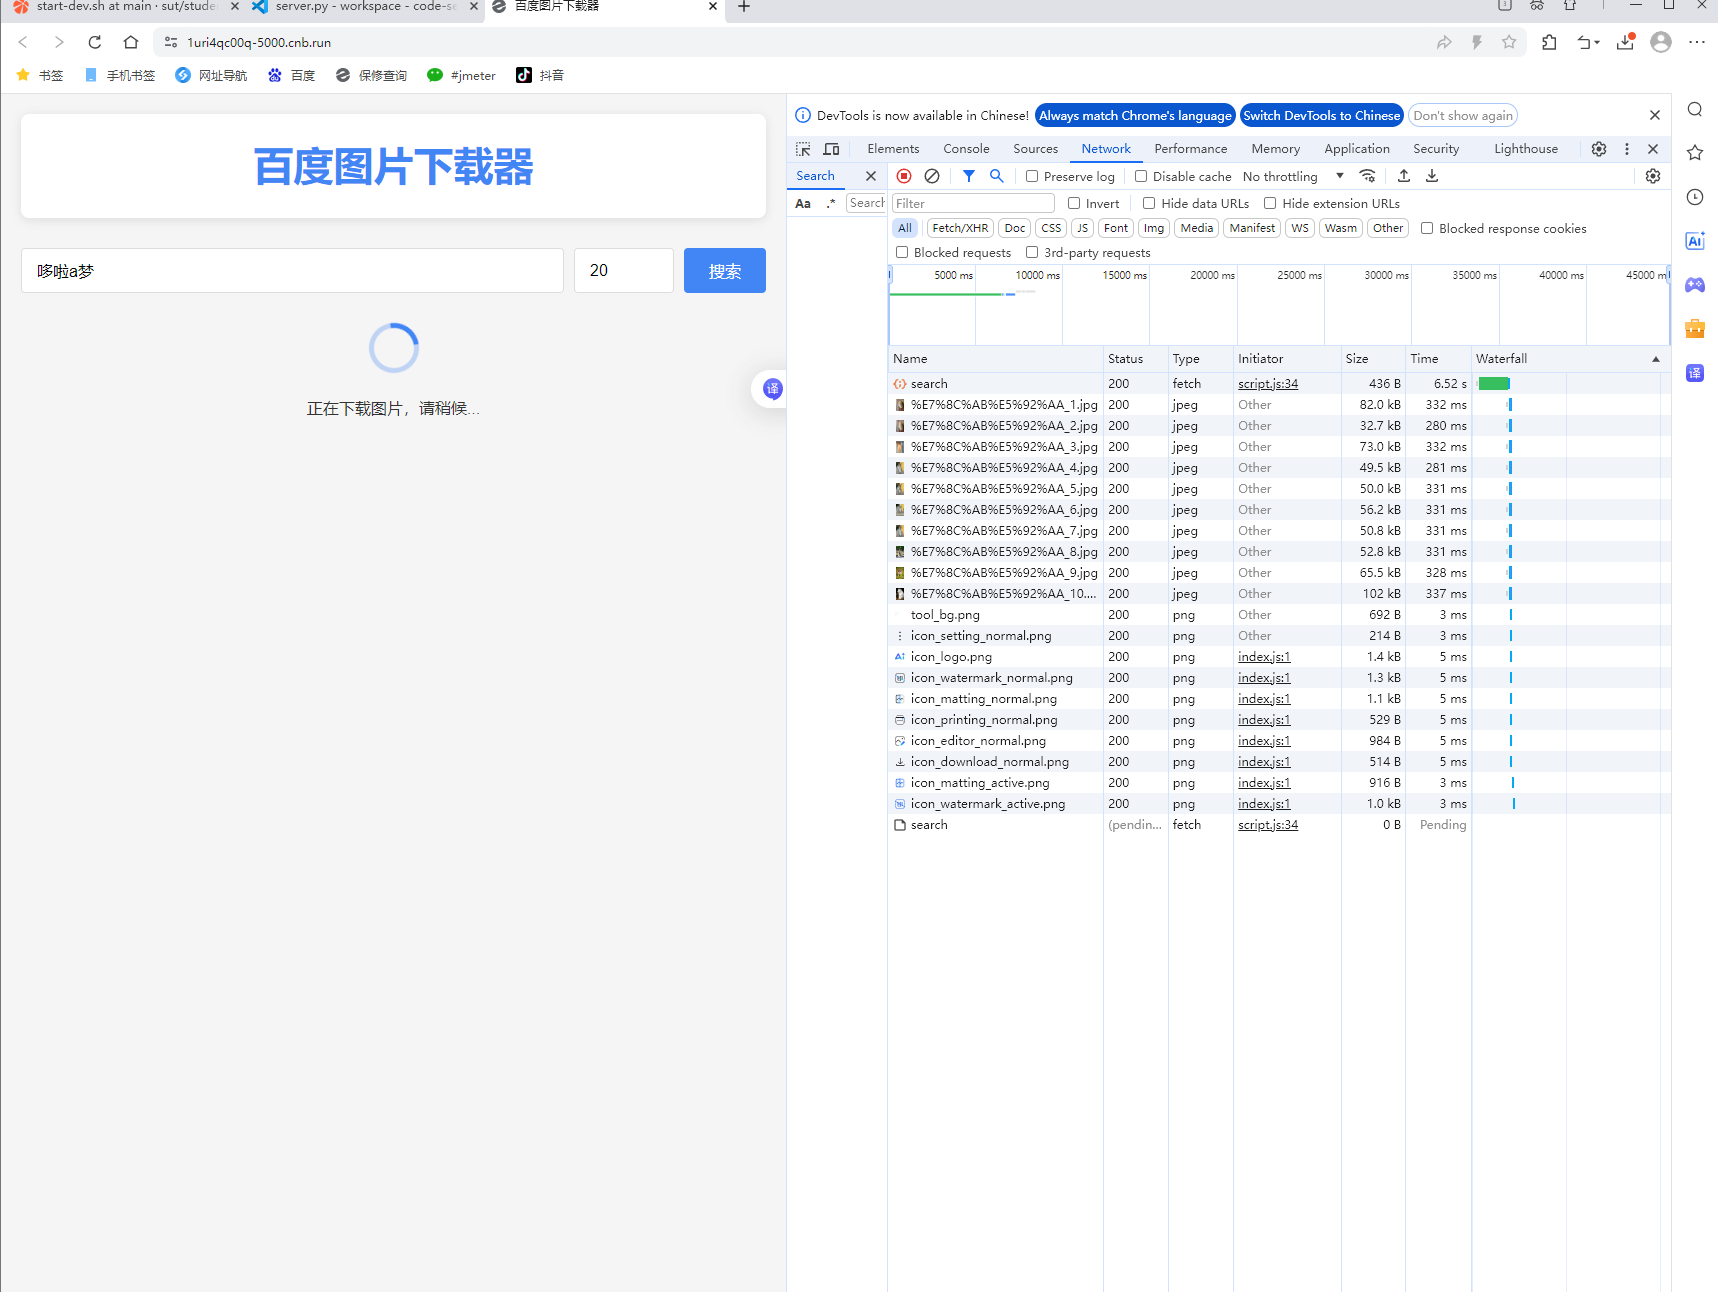Open the 百度 bookmark
The image size is (1718, 1292).
click(x=292, y=75)
